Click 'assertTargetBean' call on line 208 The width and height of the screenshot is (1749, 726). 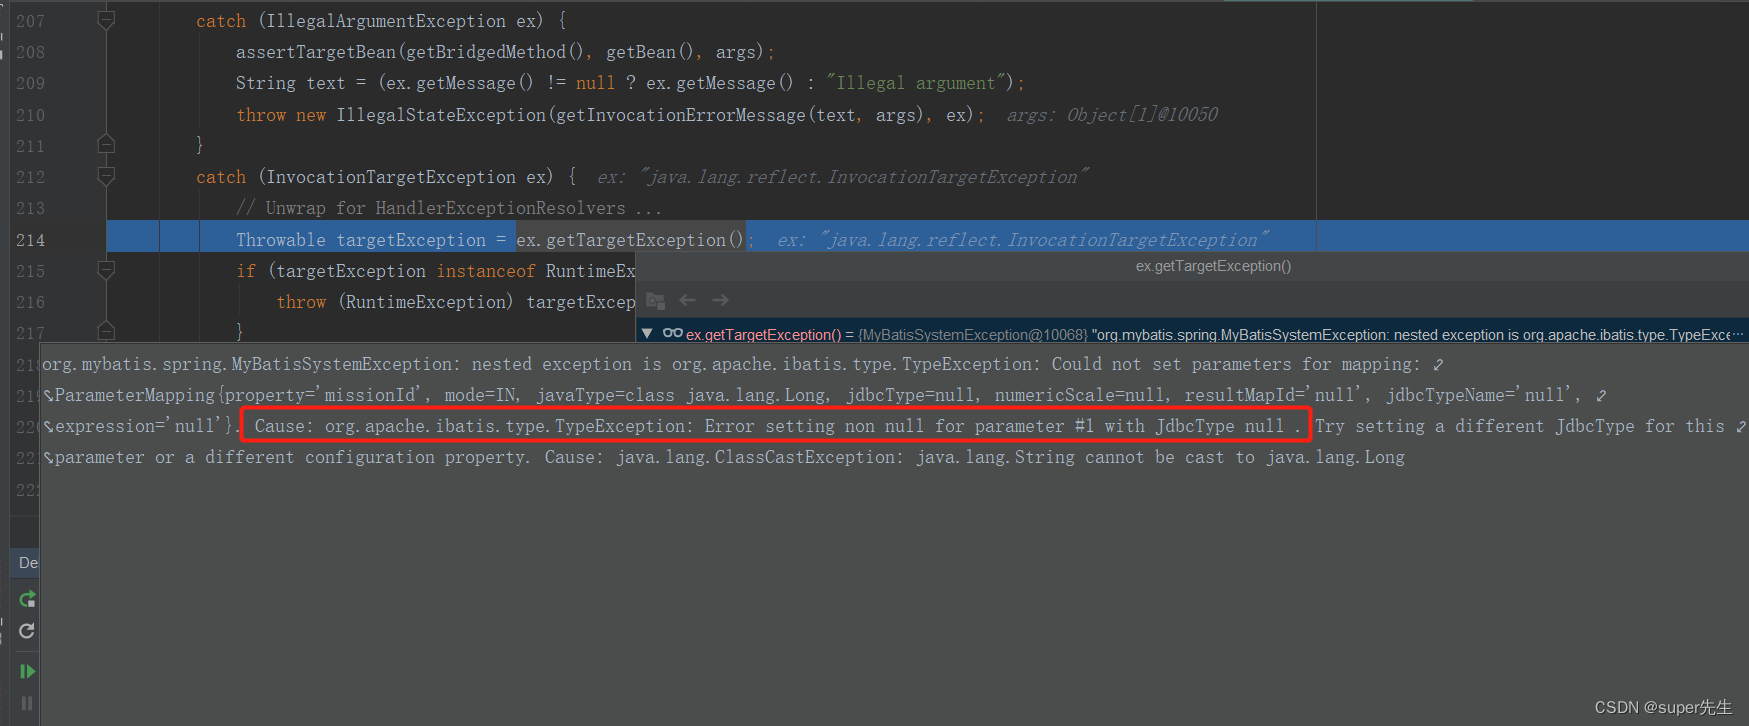tap(316, 52)
